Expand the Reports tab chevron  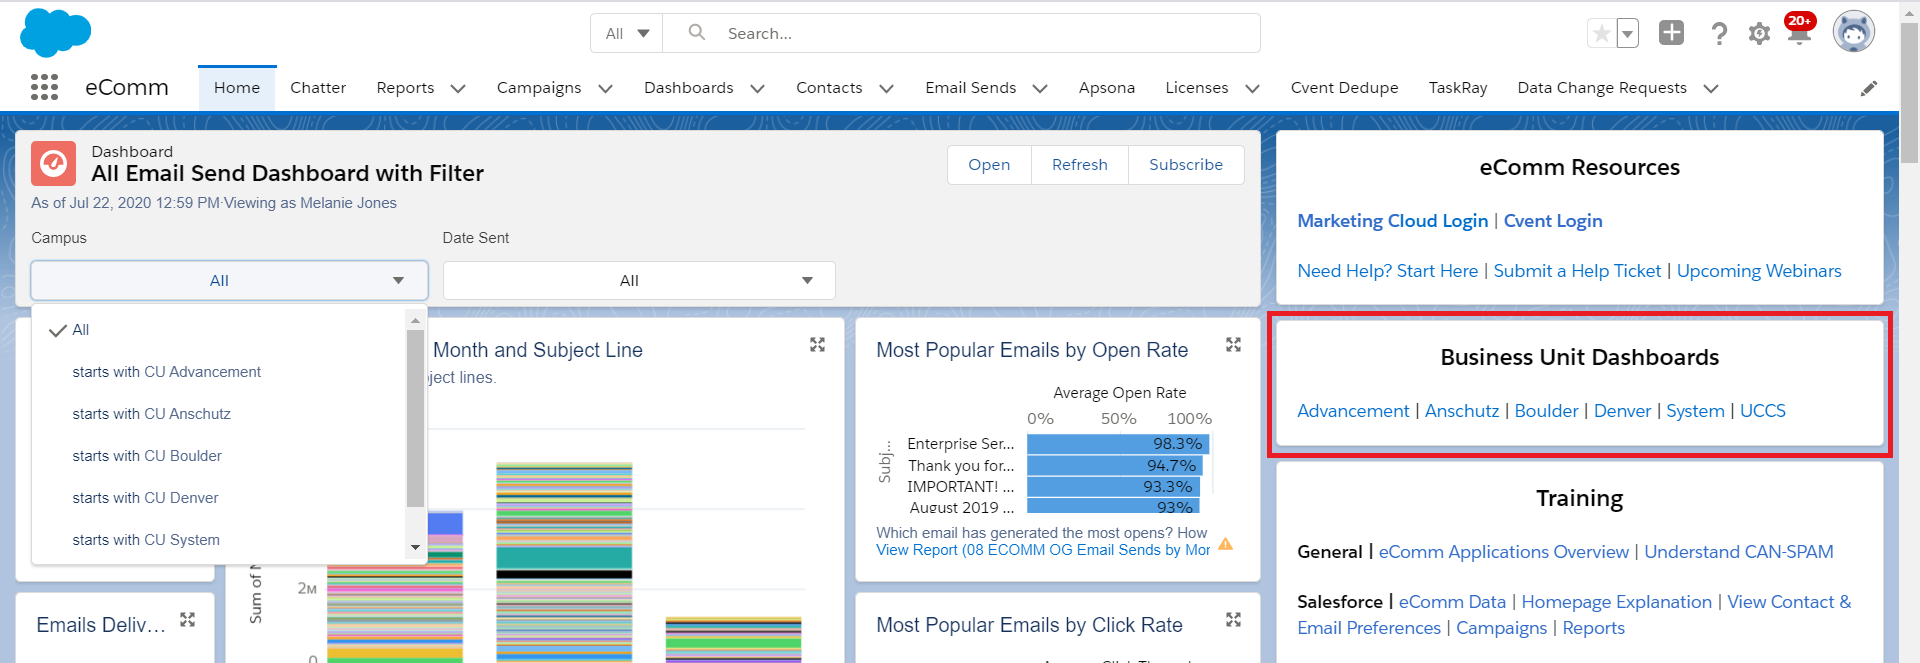click(x=458, y=89)
